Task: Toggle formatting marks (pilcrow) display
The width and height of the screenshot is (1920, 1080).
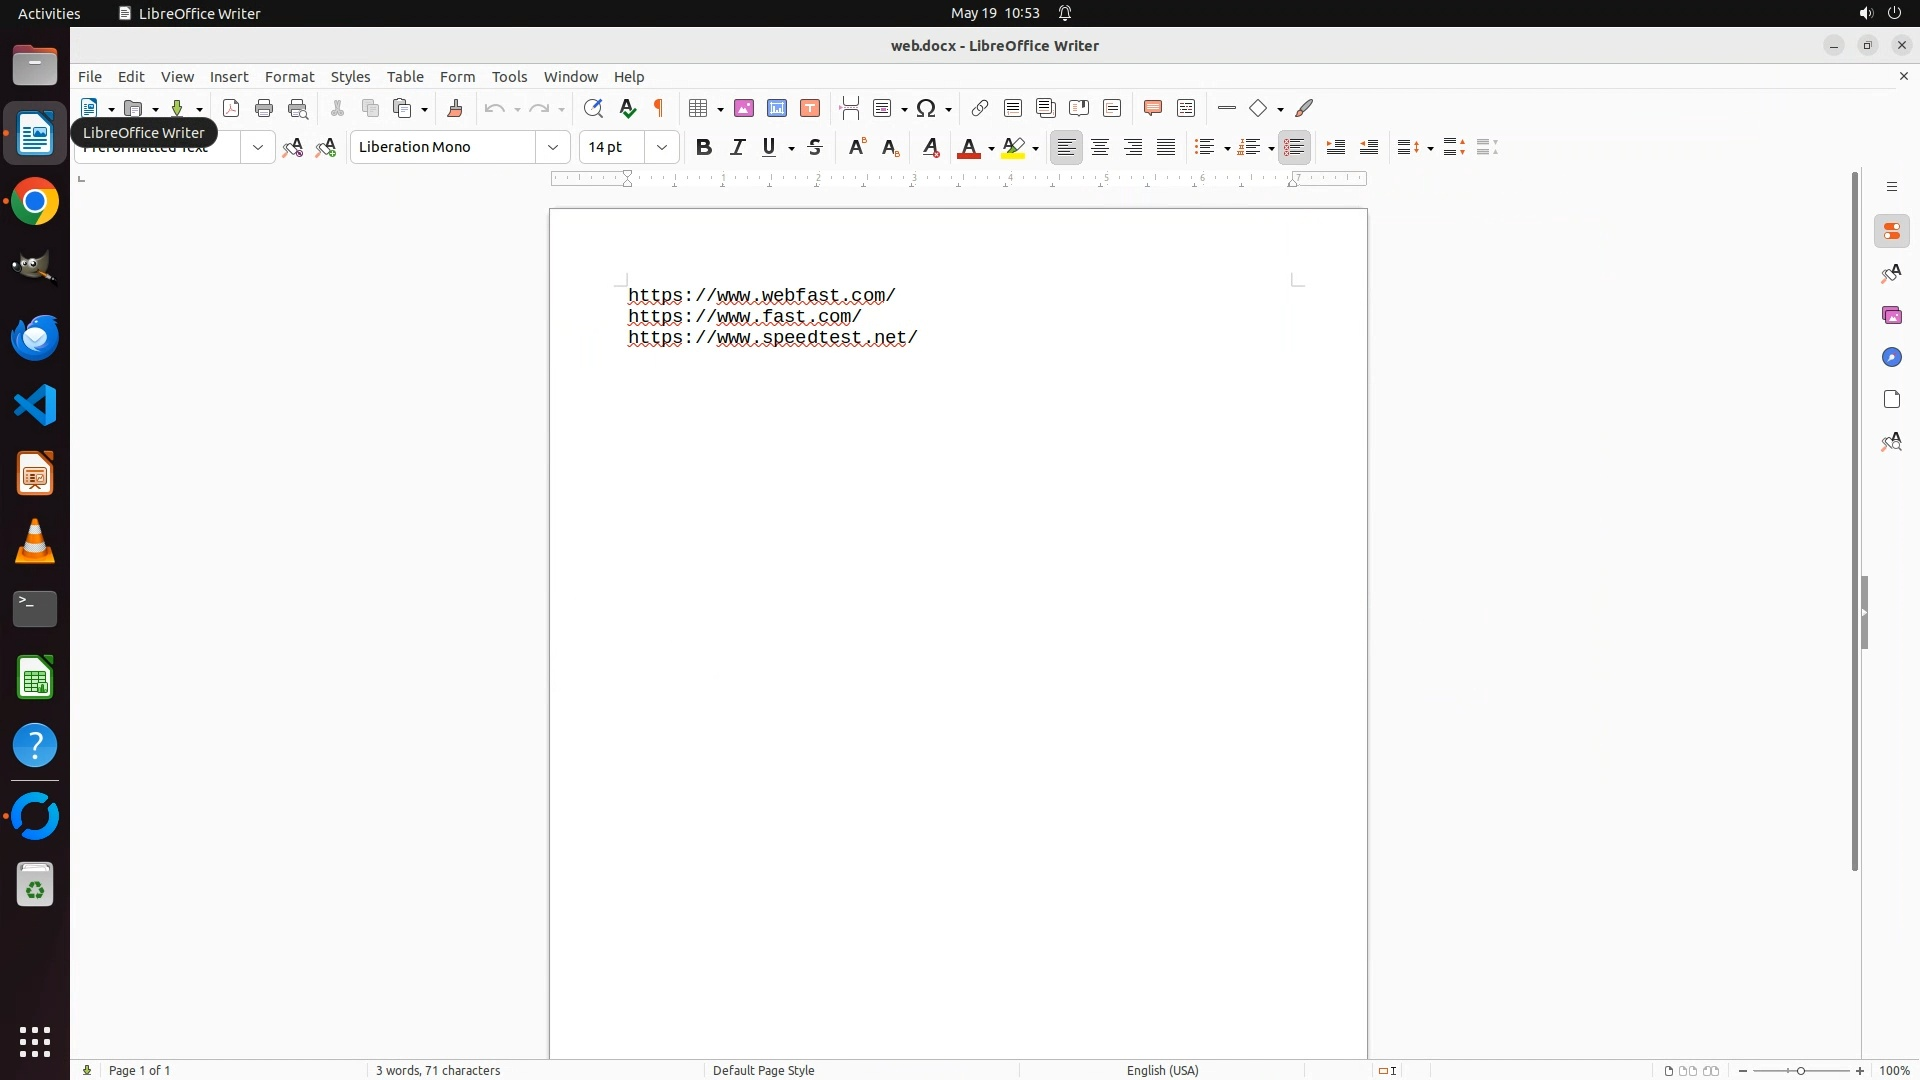Action: click(x=659, y=108)
